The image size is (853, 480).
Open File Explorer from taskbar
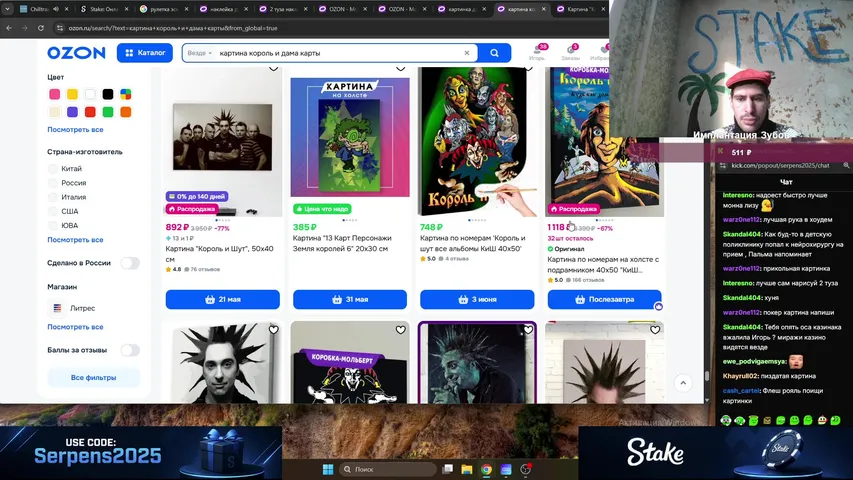coord(467,469)
